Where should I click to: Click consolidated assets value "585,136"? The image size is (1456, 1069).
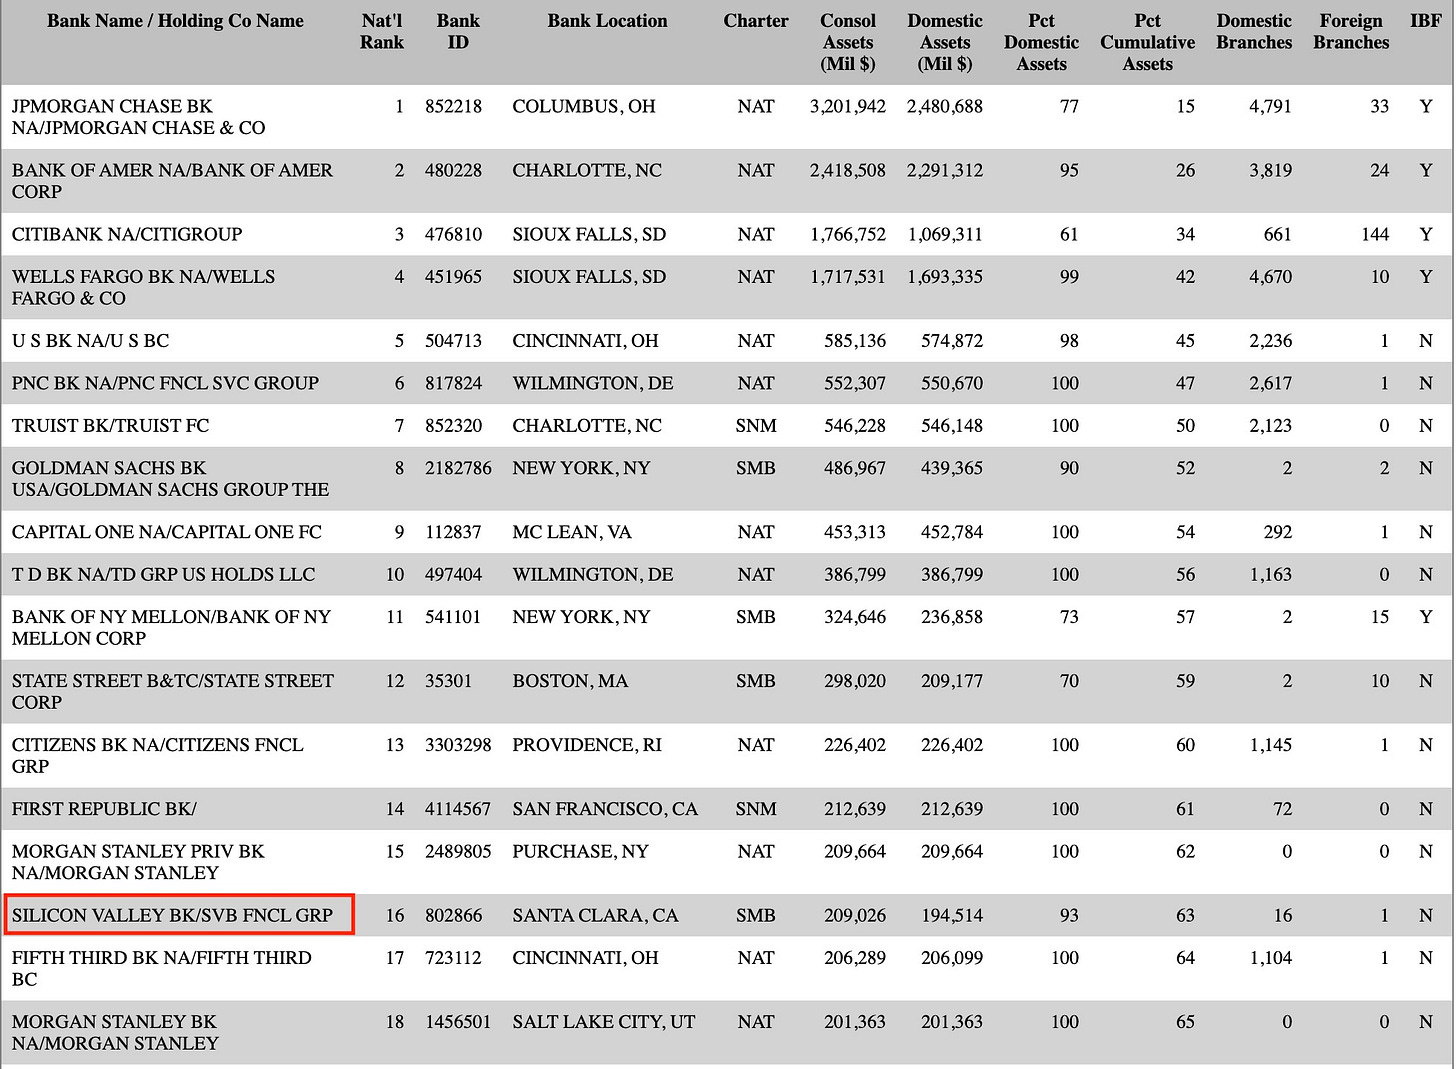[855, 341]
